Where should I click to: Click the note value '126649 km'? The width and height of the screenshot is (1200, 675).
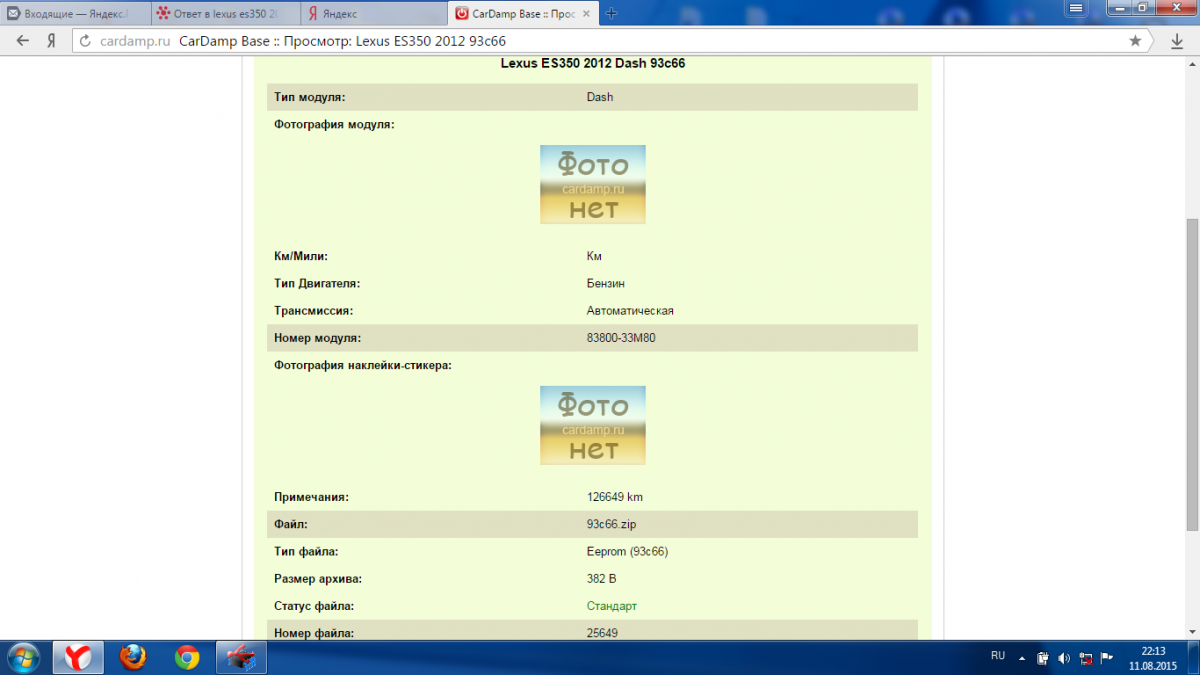pos(615,497)
